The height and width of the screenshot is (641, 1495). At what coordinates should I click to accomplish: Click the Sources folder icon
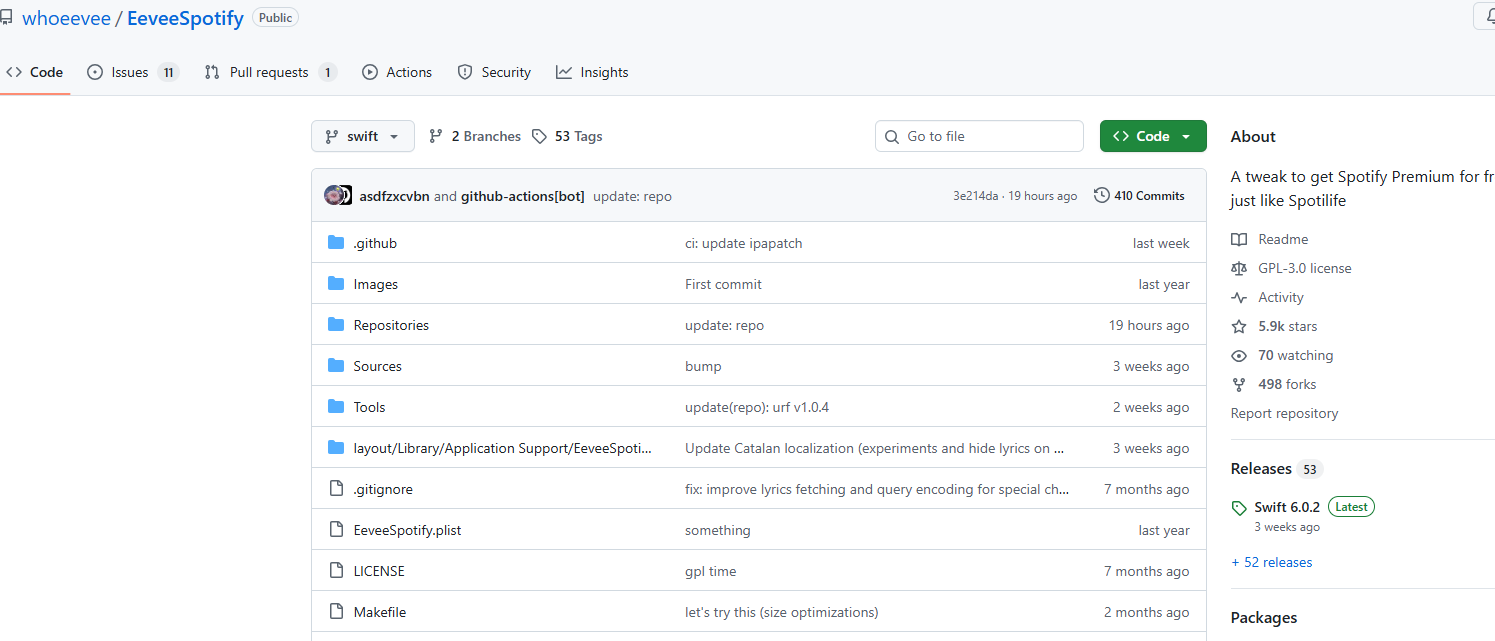pos(336,366)
